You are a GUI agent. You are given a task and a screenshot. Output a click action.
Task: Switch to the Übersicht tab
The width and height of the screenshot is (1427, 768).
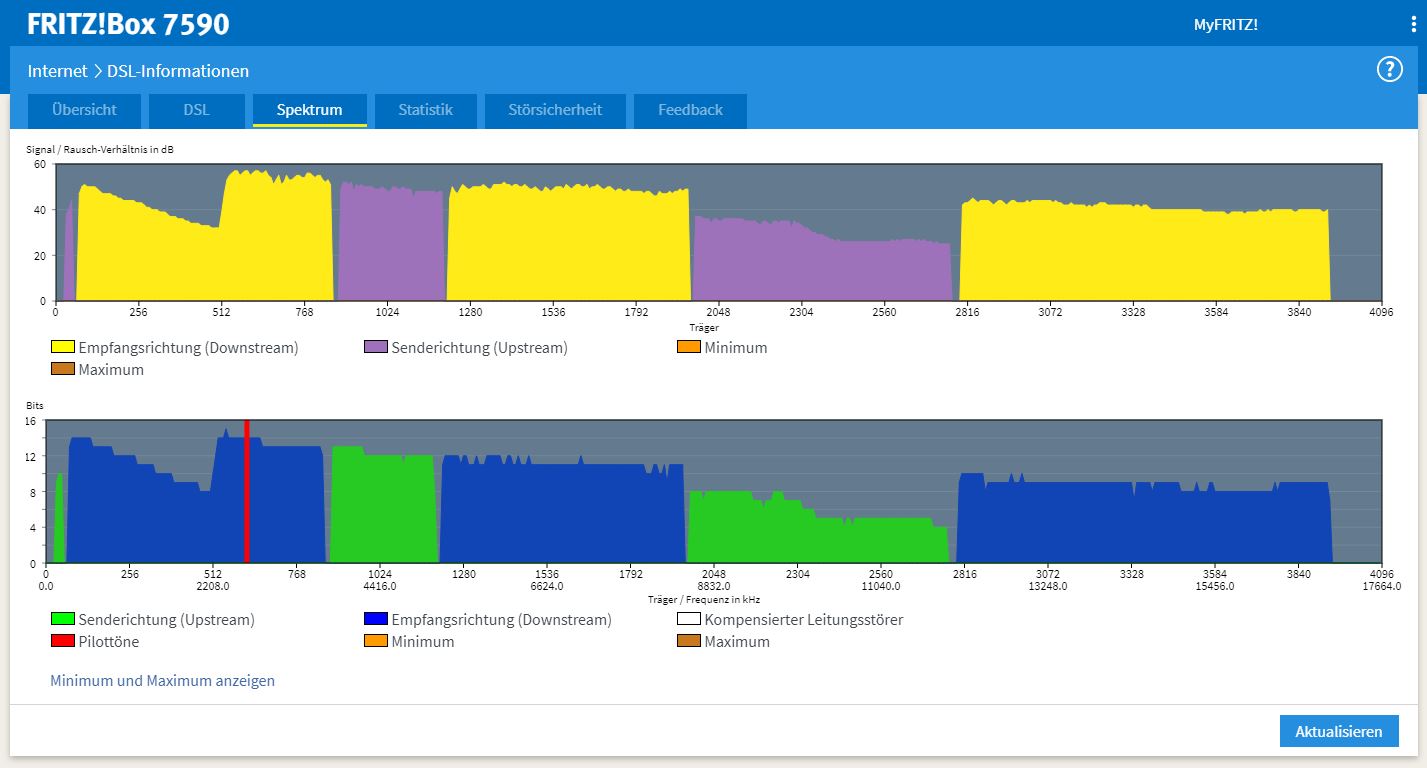coord(84,110)
